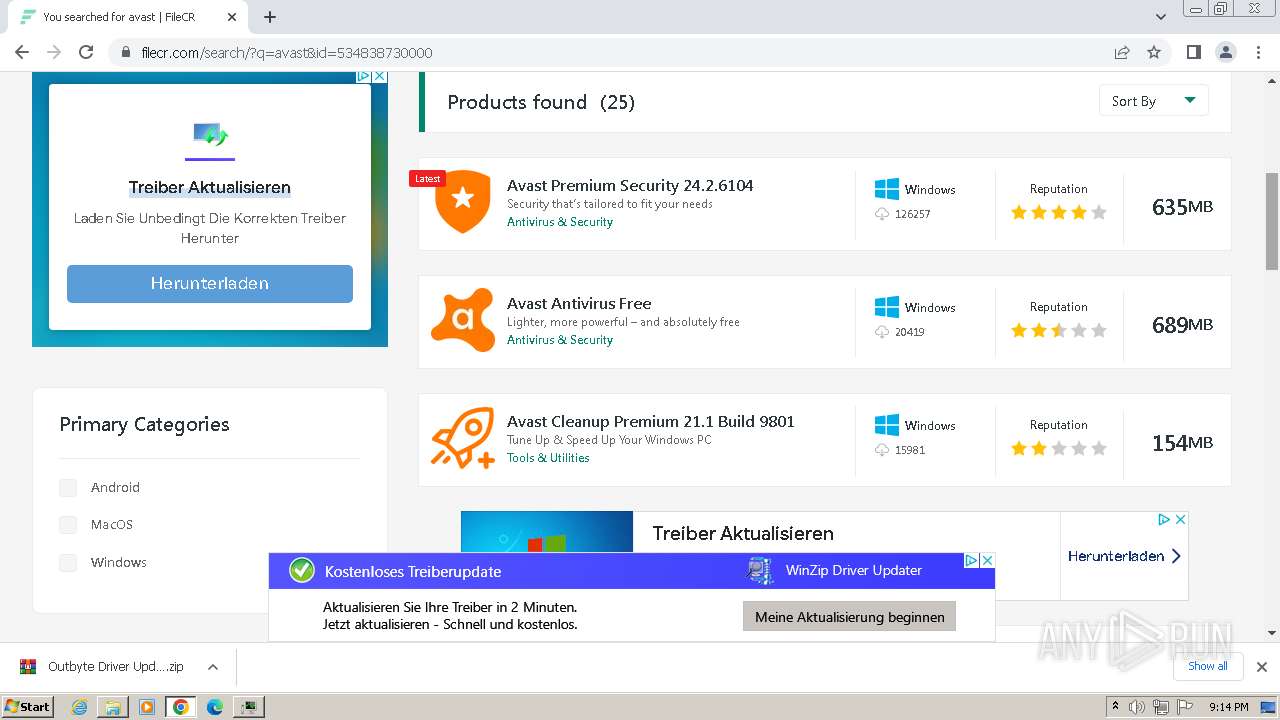This screenshot has height=720, width=1280.
Task: Click the 689MB size text
Action: pyautogui.click(x=1182, y=325)
